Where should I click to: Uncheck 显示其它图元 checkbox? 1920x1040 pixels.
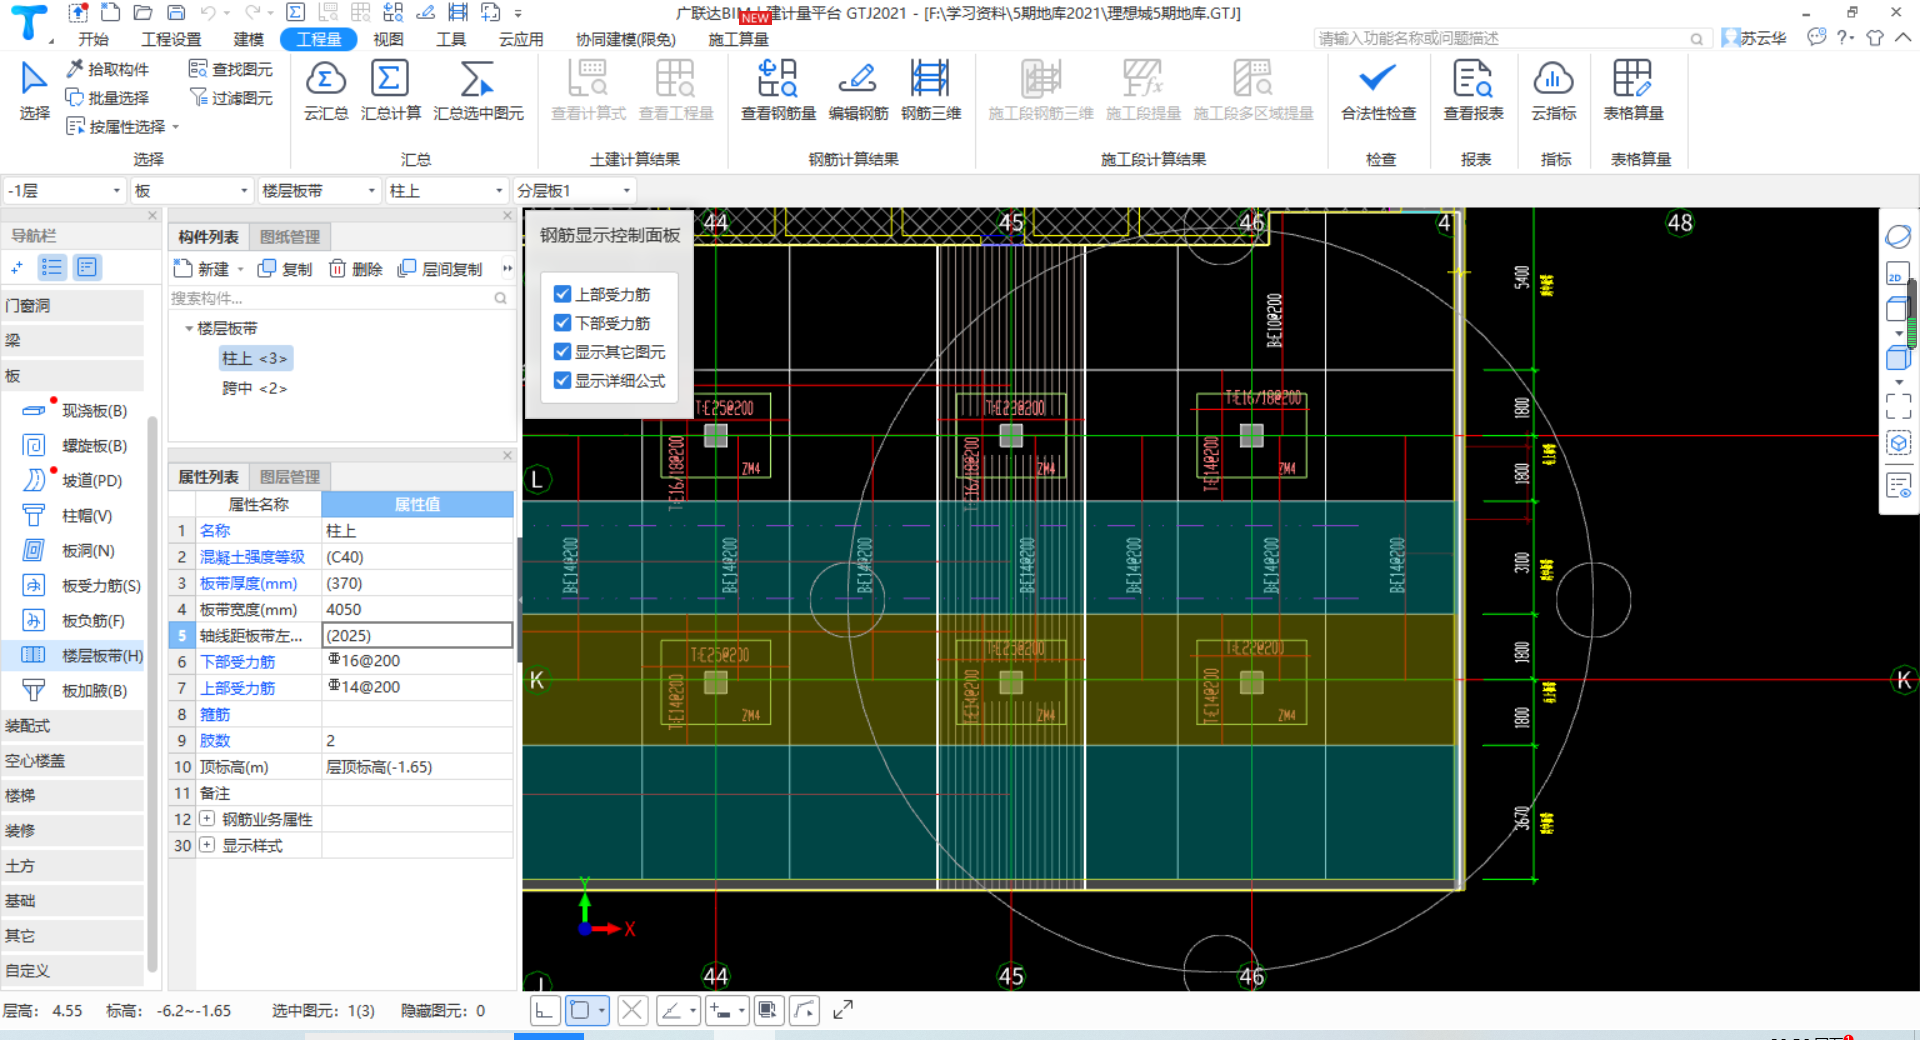[562, 352]
